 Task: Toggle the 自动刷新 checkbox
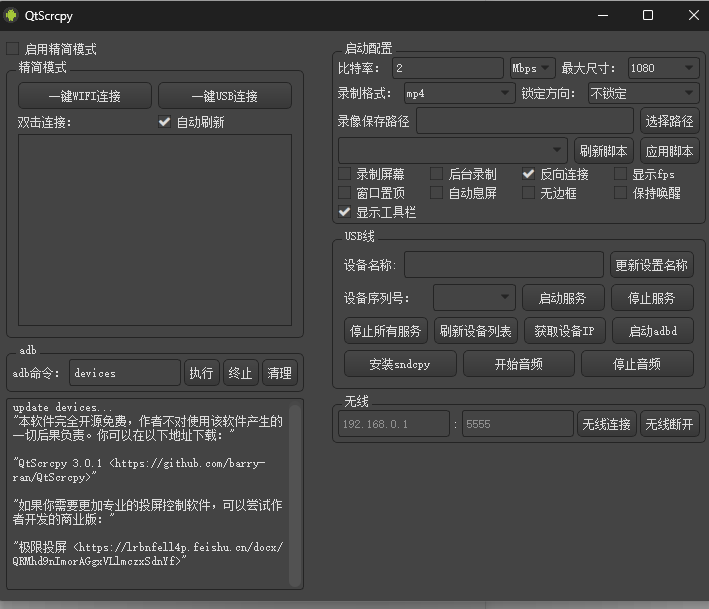pos(165,122)
